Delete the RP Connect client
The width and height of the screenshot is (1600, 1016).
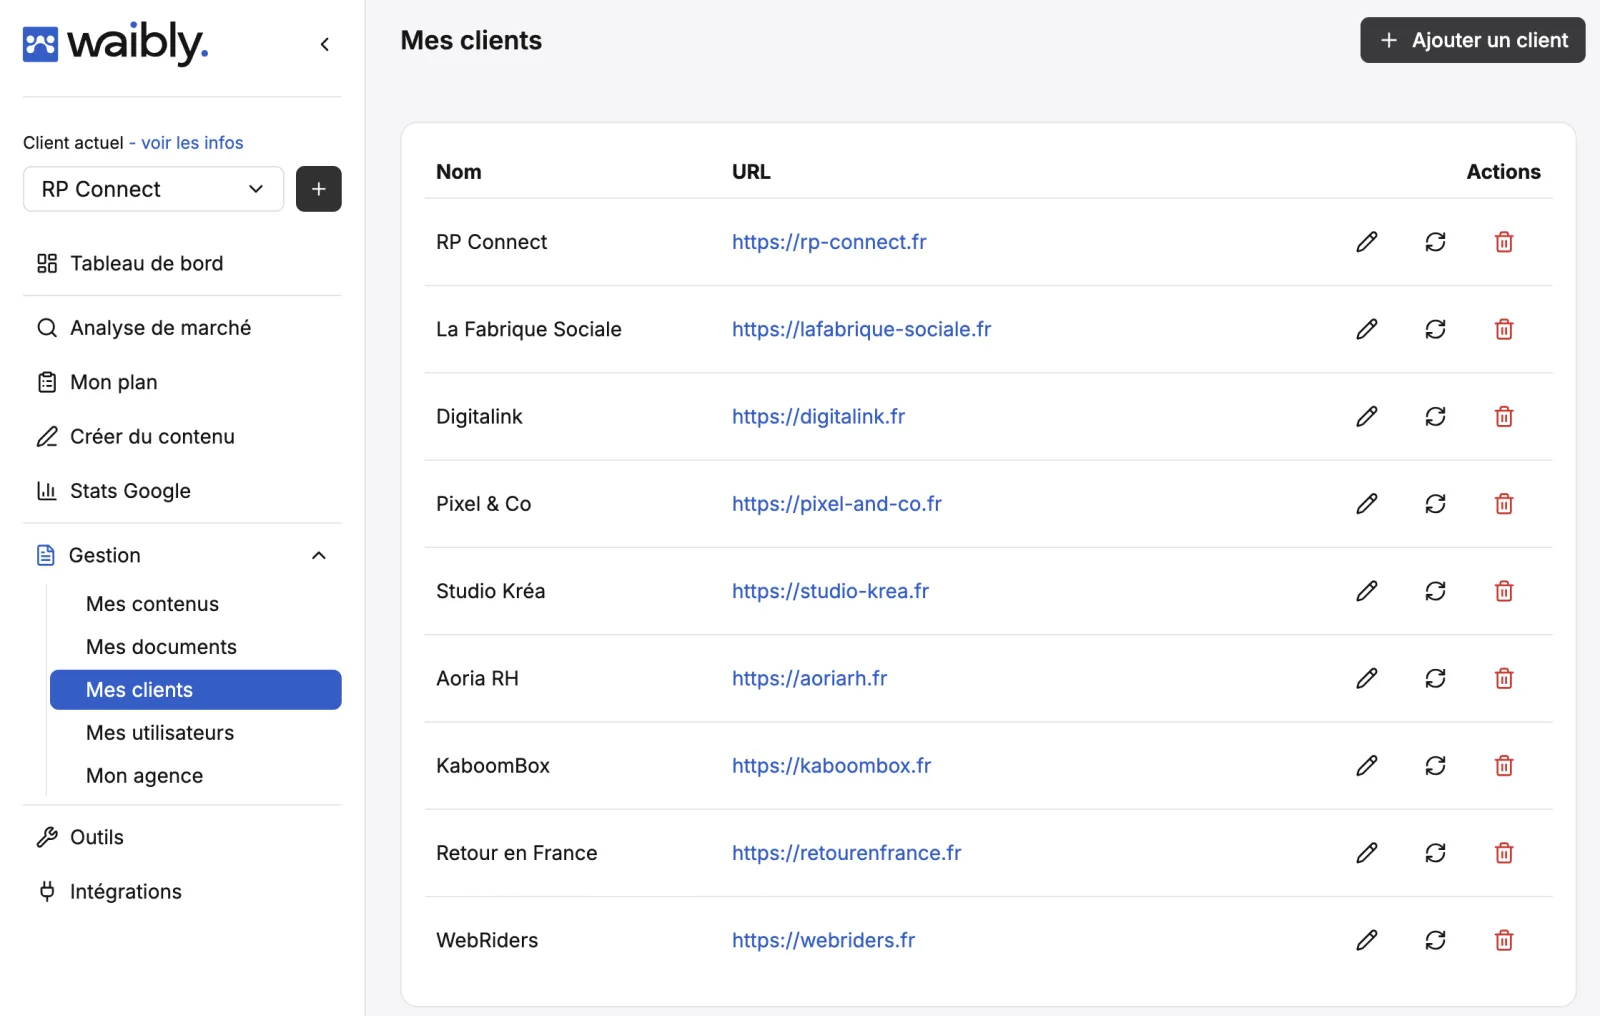click(1504, 242)
